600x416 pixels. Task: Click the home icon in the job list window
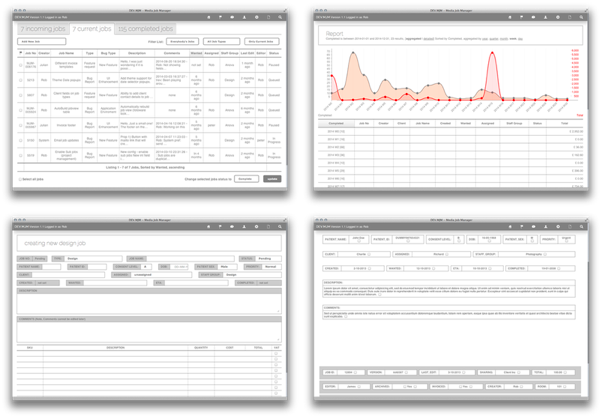[207, 18]
